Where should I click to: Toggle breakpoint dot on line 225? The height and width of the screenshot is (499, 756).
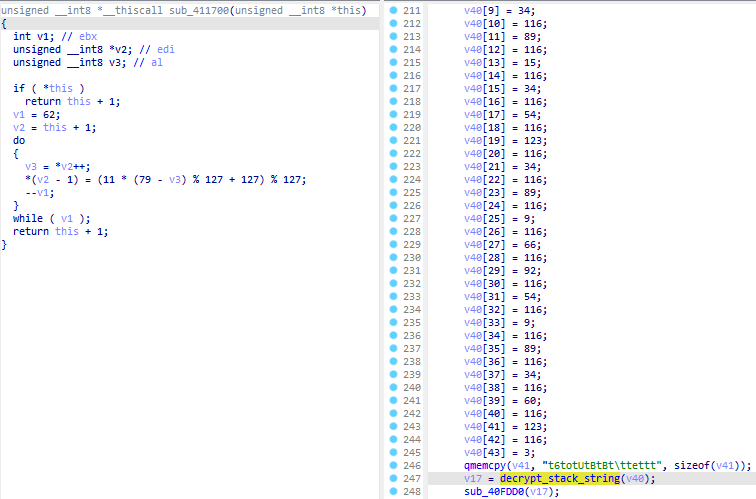click(393, 192)
